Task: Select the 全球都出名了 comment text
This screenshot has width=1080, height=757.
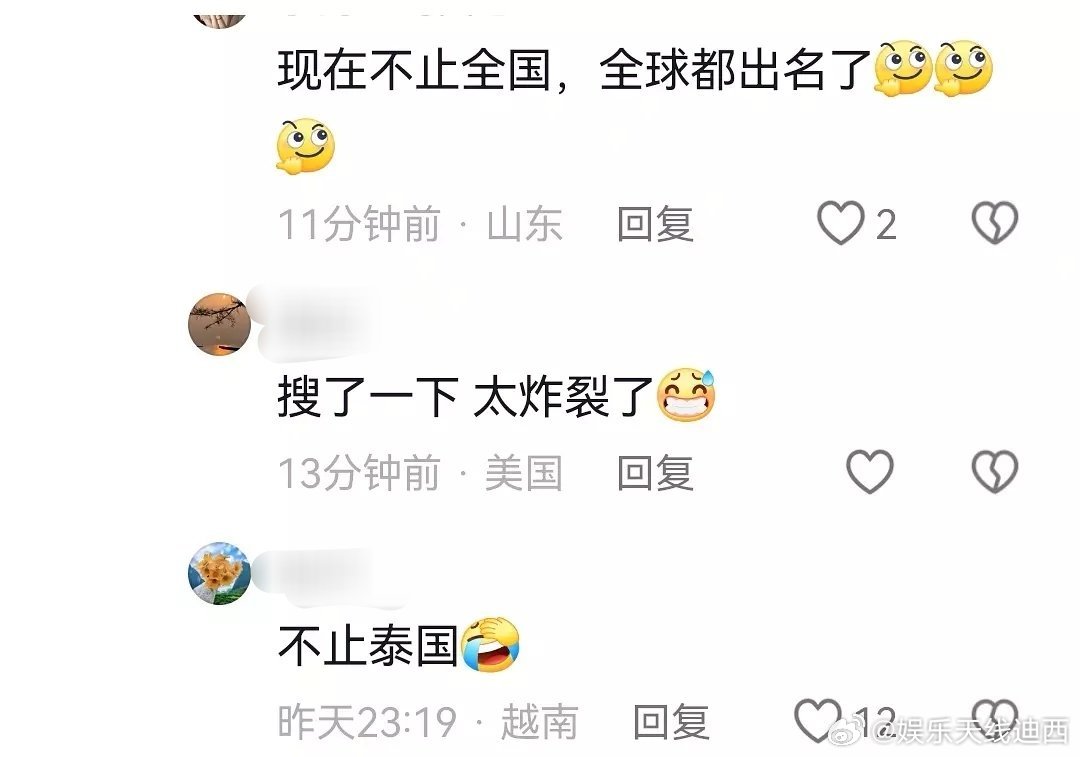Action: tap(634, 107)
